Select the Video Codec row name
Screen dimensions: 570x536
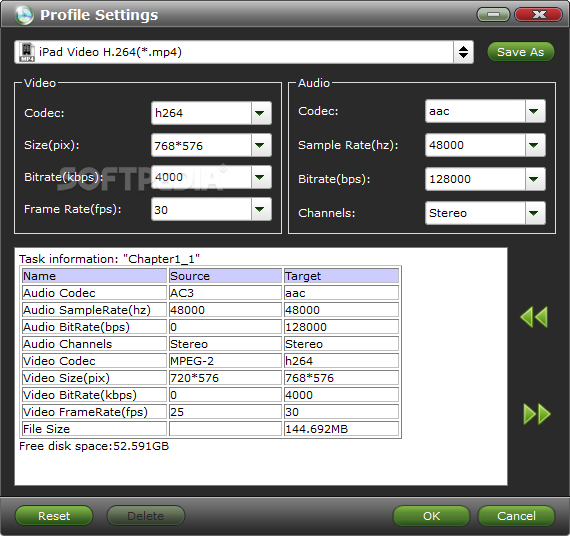(94, 361)
